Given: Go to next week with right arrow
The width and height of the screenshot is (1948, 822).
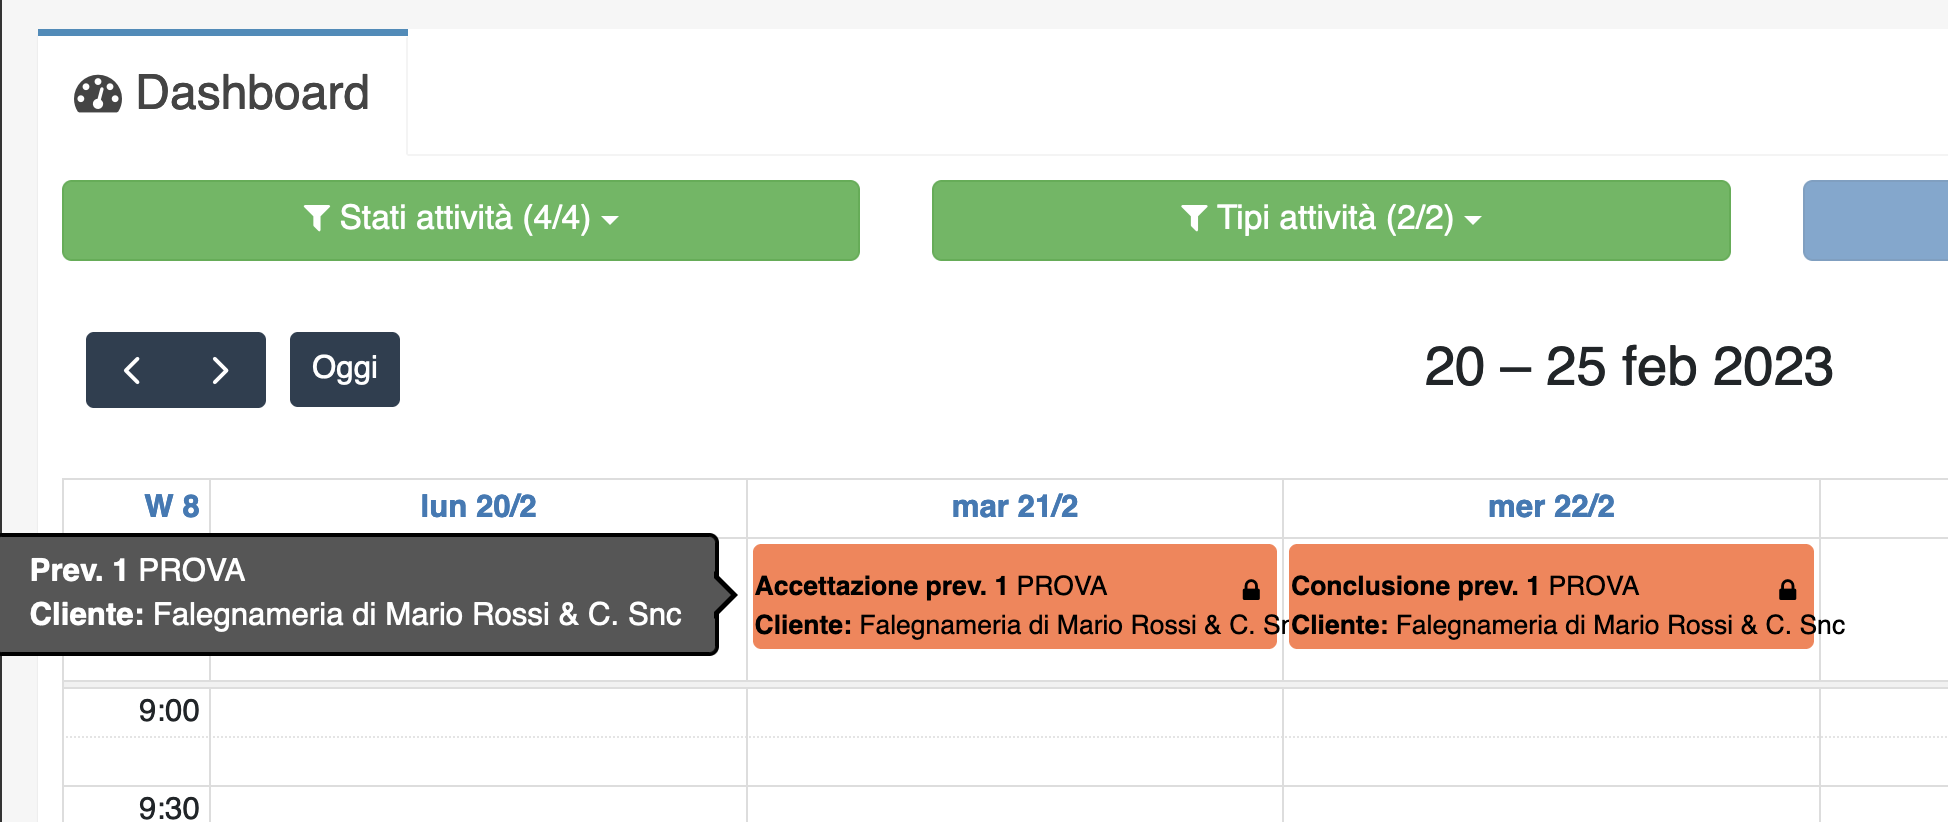Looking at the screenshot, I should [x=221, y=369].
